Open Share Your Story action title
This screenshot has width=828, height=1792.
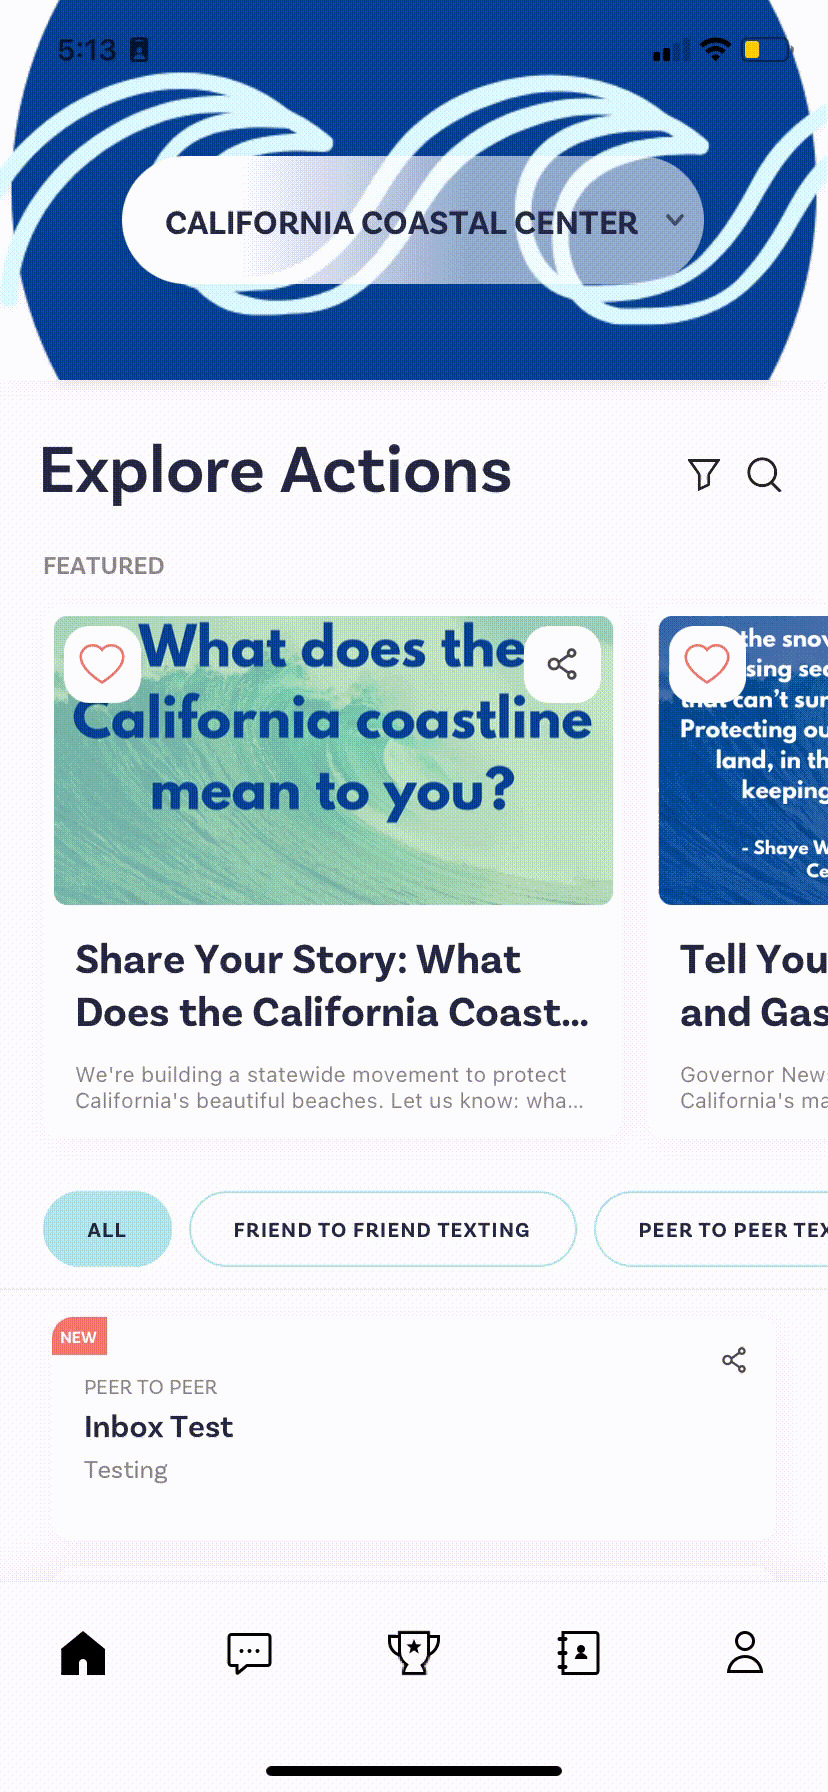tap(332, 986)
